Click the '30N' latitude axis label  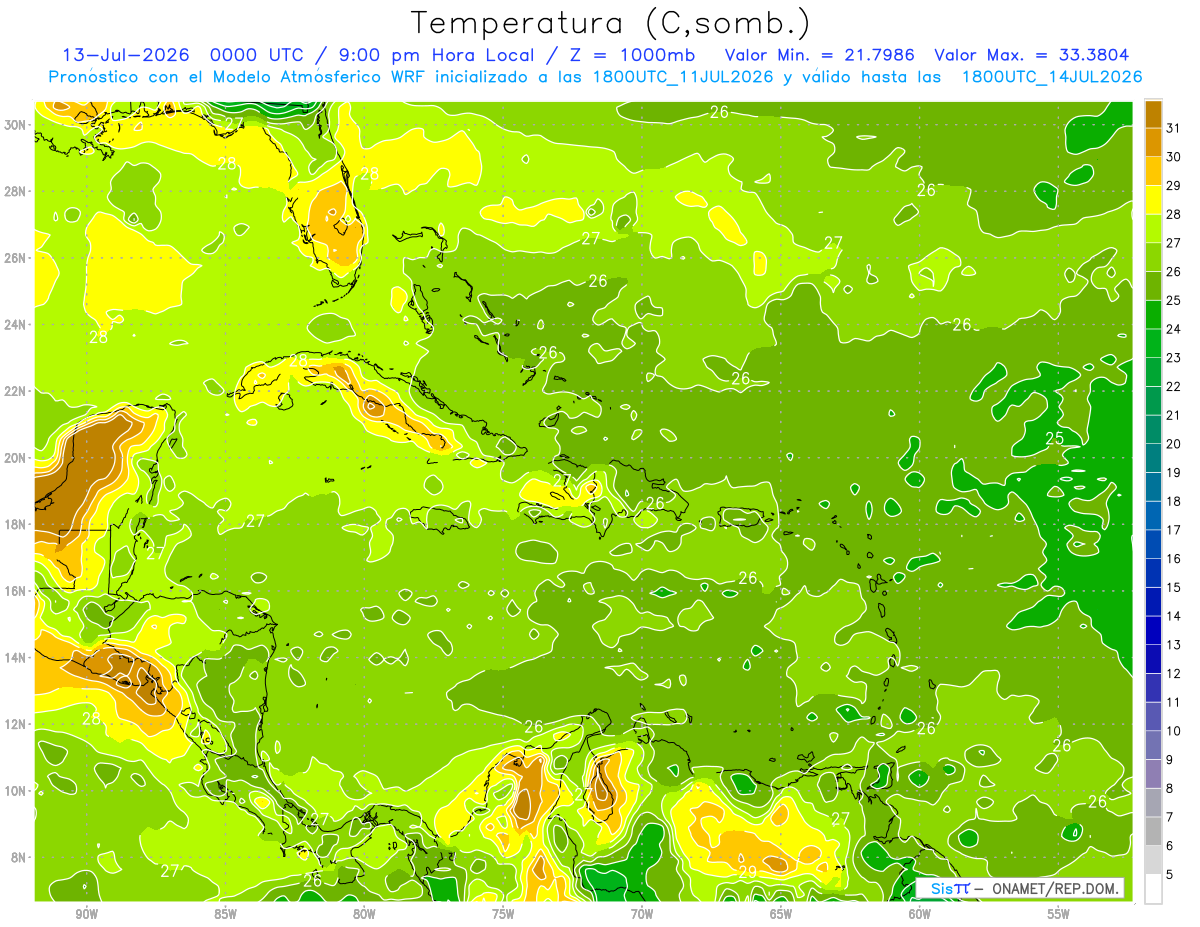click(15, 125)
